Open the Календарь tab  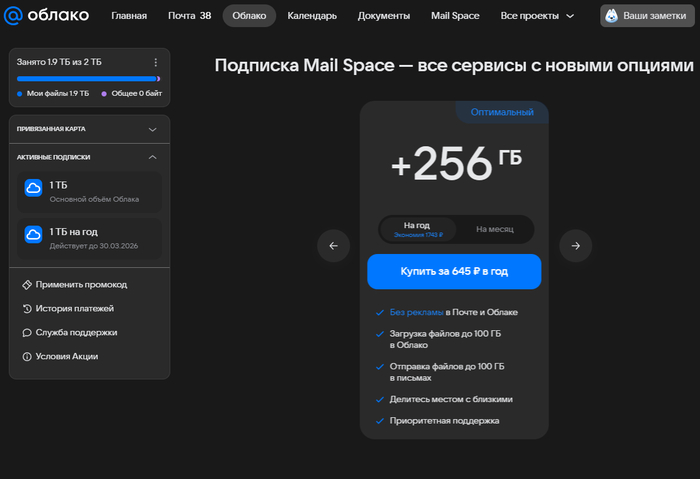(x=312, y=16)
